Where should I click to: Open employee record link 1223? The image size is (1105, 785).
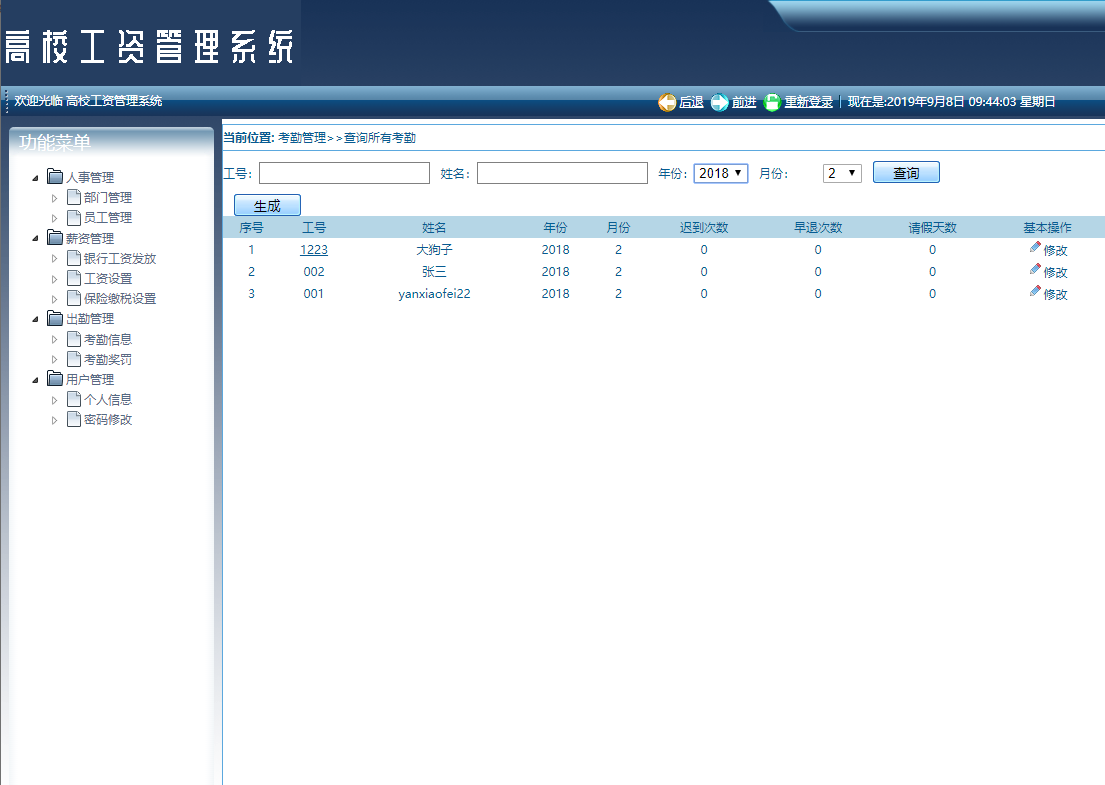click(x=314, y=249)
